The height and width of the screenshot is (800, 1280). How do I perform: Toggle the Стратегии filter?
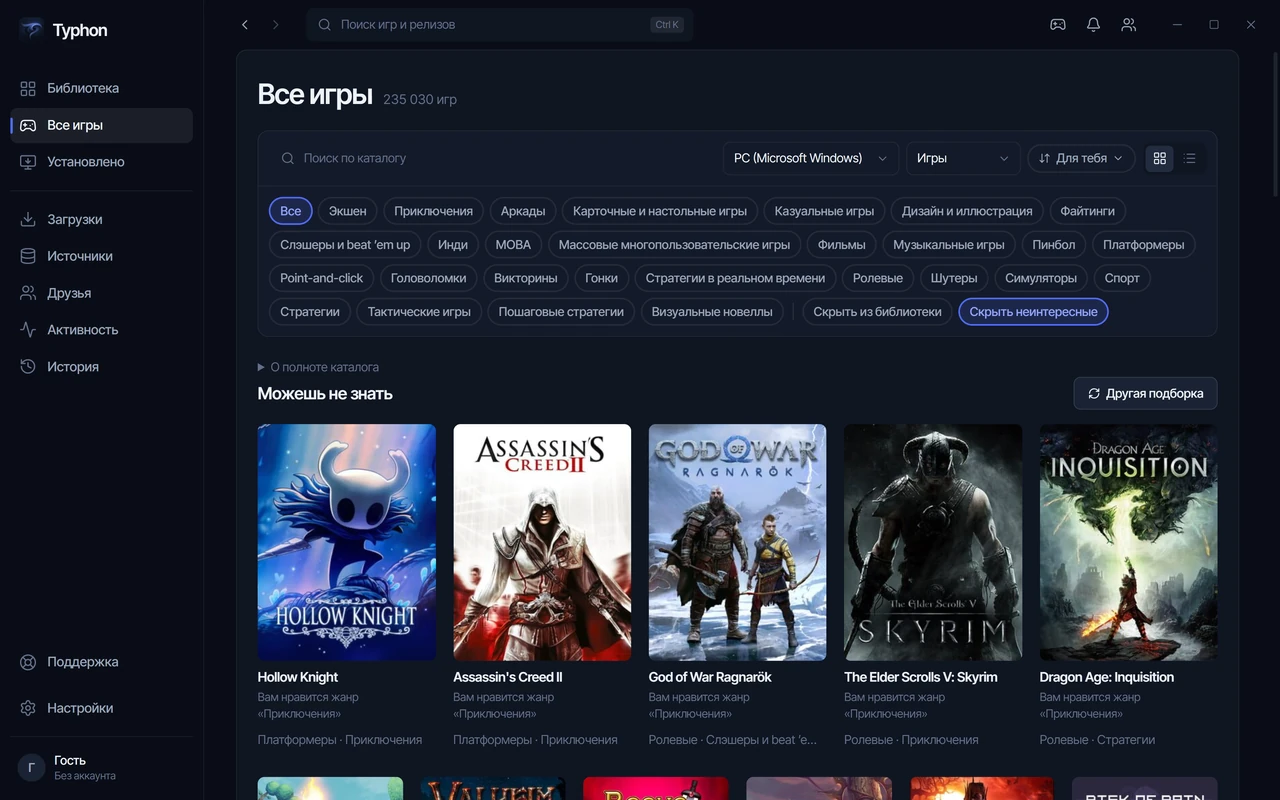(x=310, y=312)
